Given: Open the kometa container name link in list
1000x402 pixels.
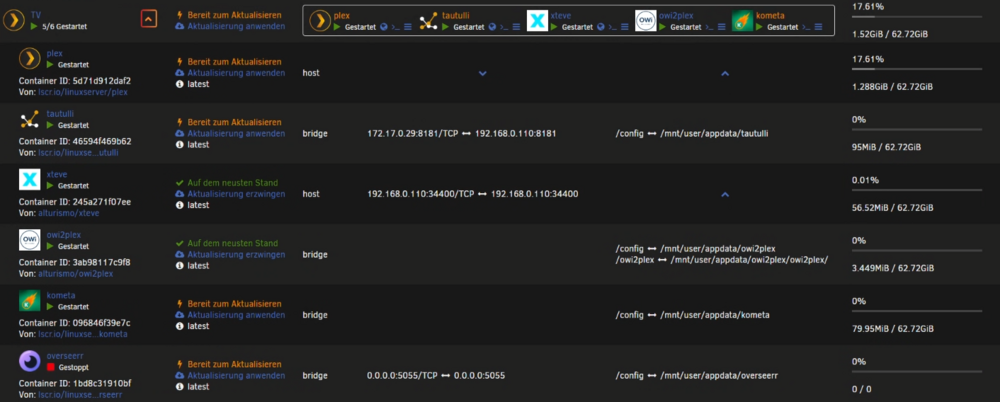Looking at the screenshot, I should [61, 295].
